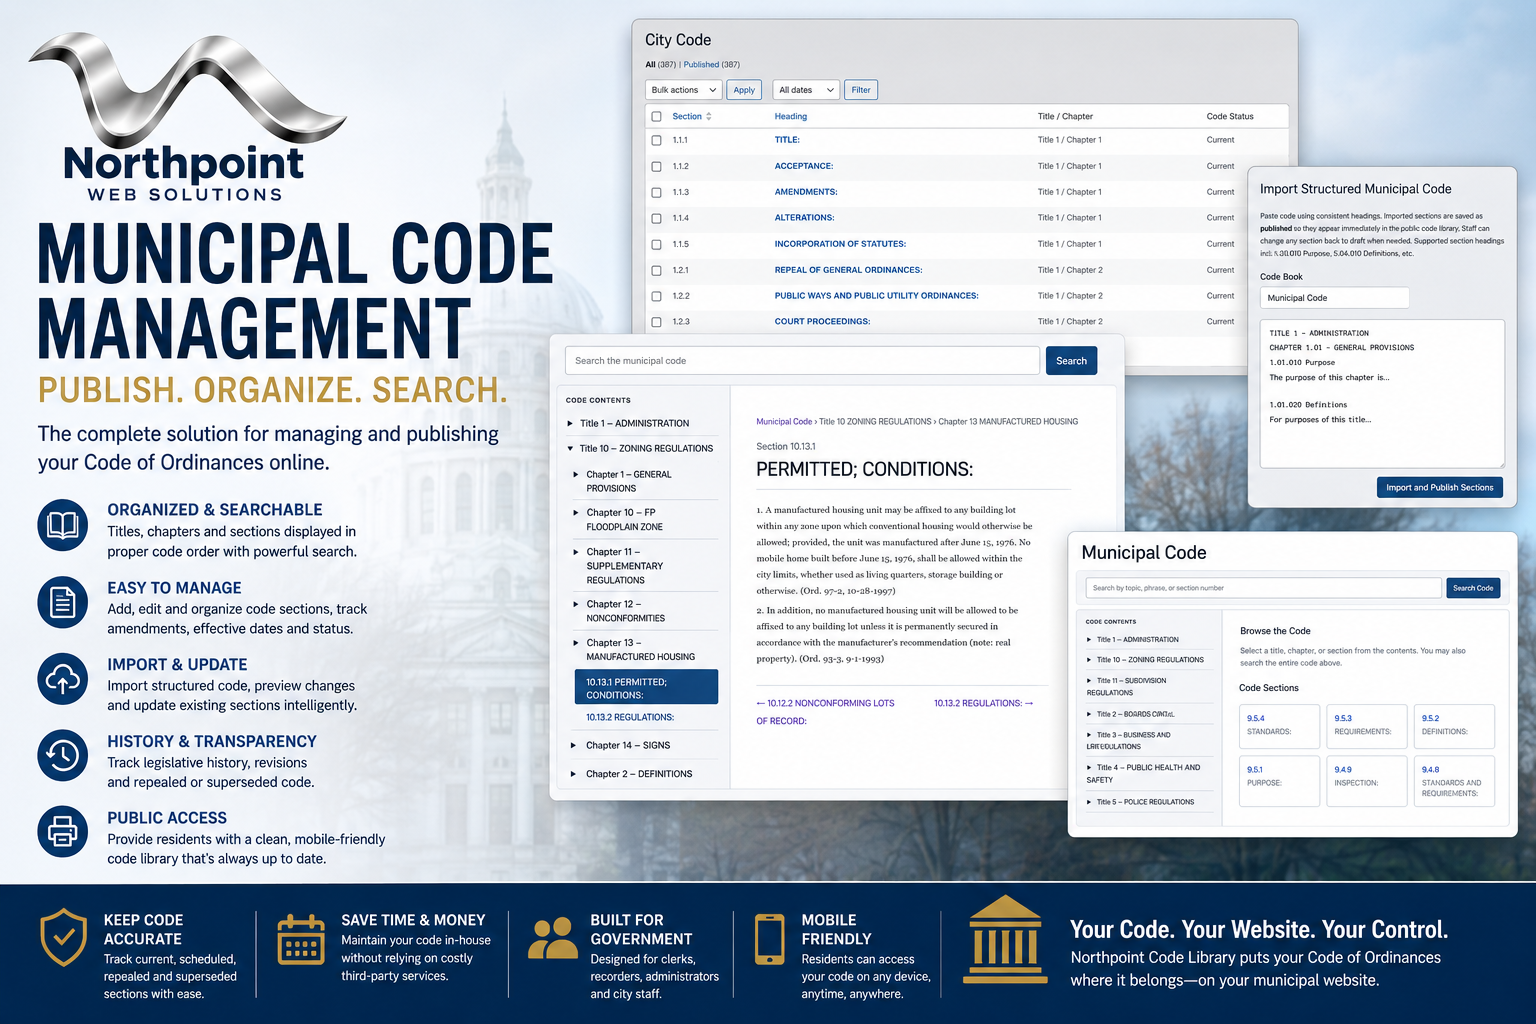This screenshot has width=1536, height=1024.
Task: Toggle the select-all checkbox in table header
Action: [x=657, y=117]
